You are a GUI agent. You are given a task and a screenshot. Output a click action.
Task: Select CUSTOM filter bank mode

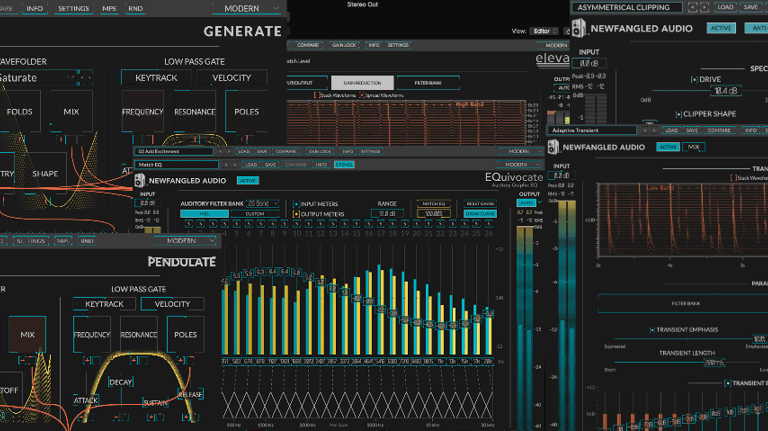tap(255, 214)
